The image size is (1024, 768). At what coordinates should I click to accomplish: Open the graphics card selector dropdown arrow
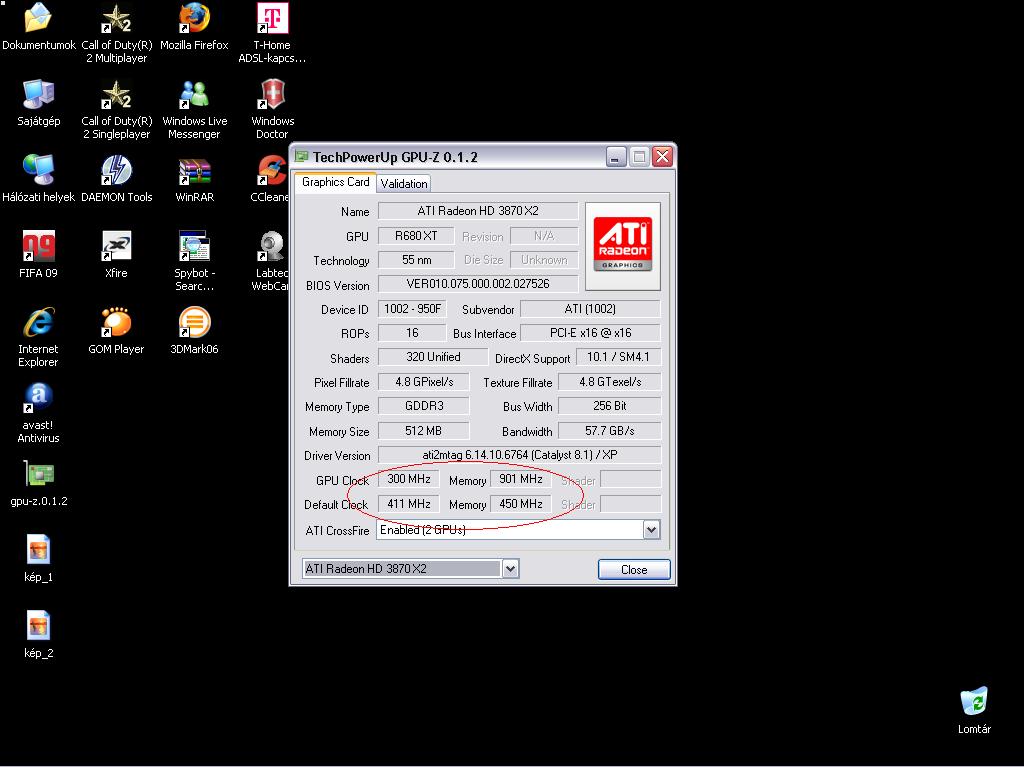(x=510, y=569)
